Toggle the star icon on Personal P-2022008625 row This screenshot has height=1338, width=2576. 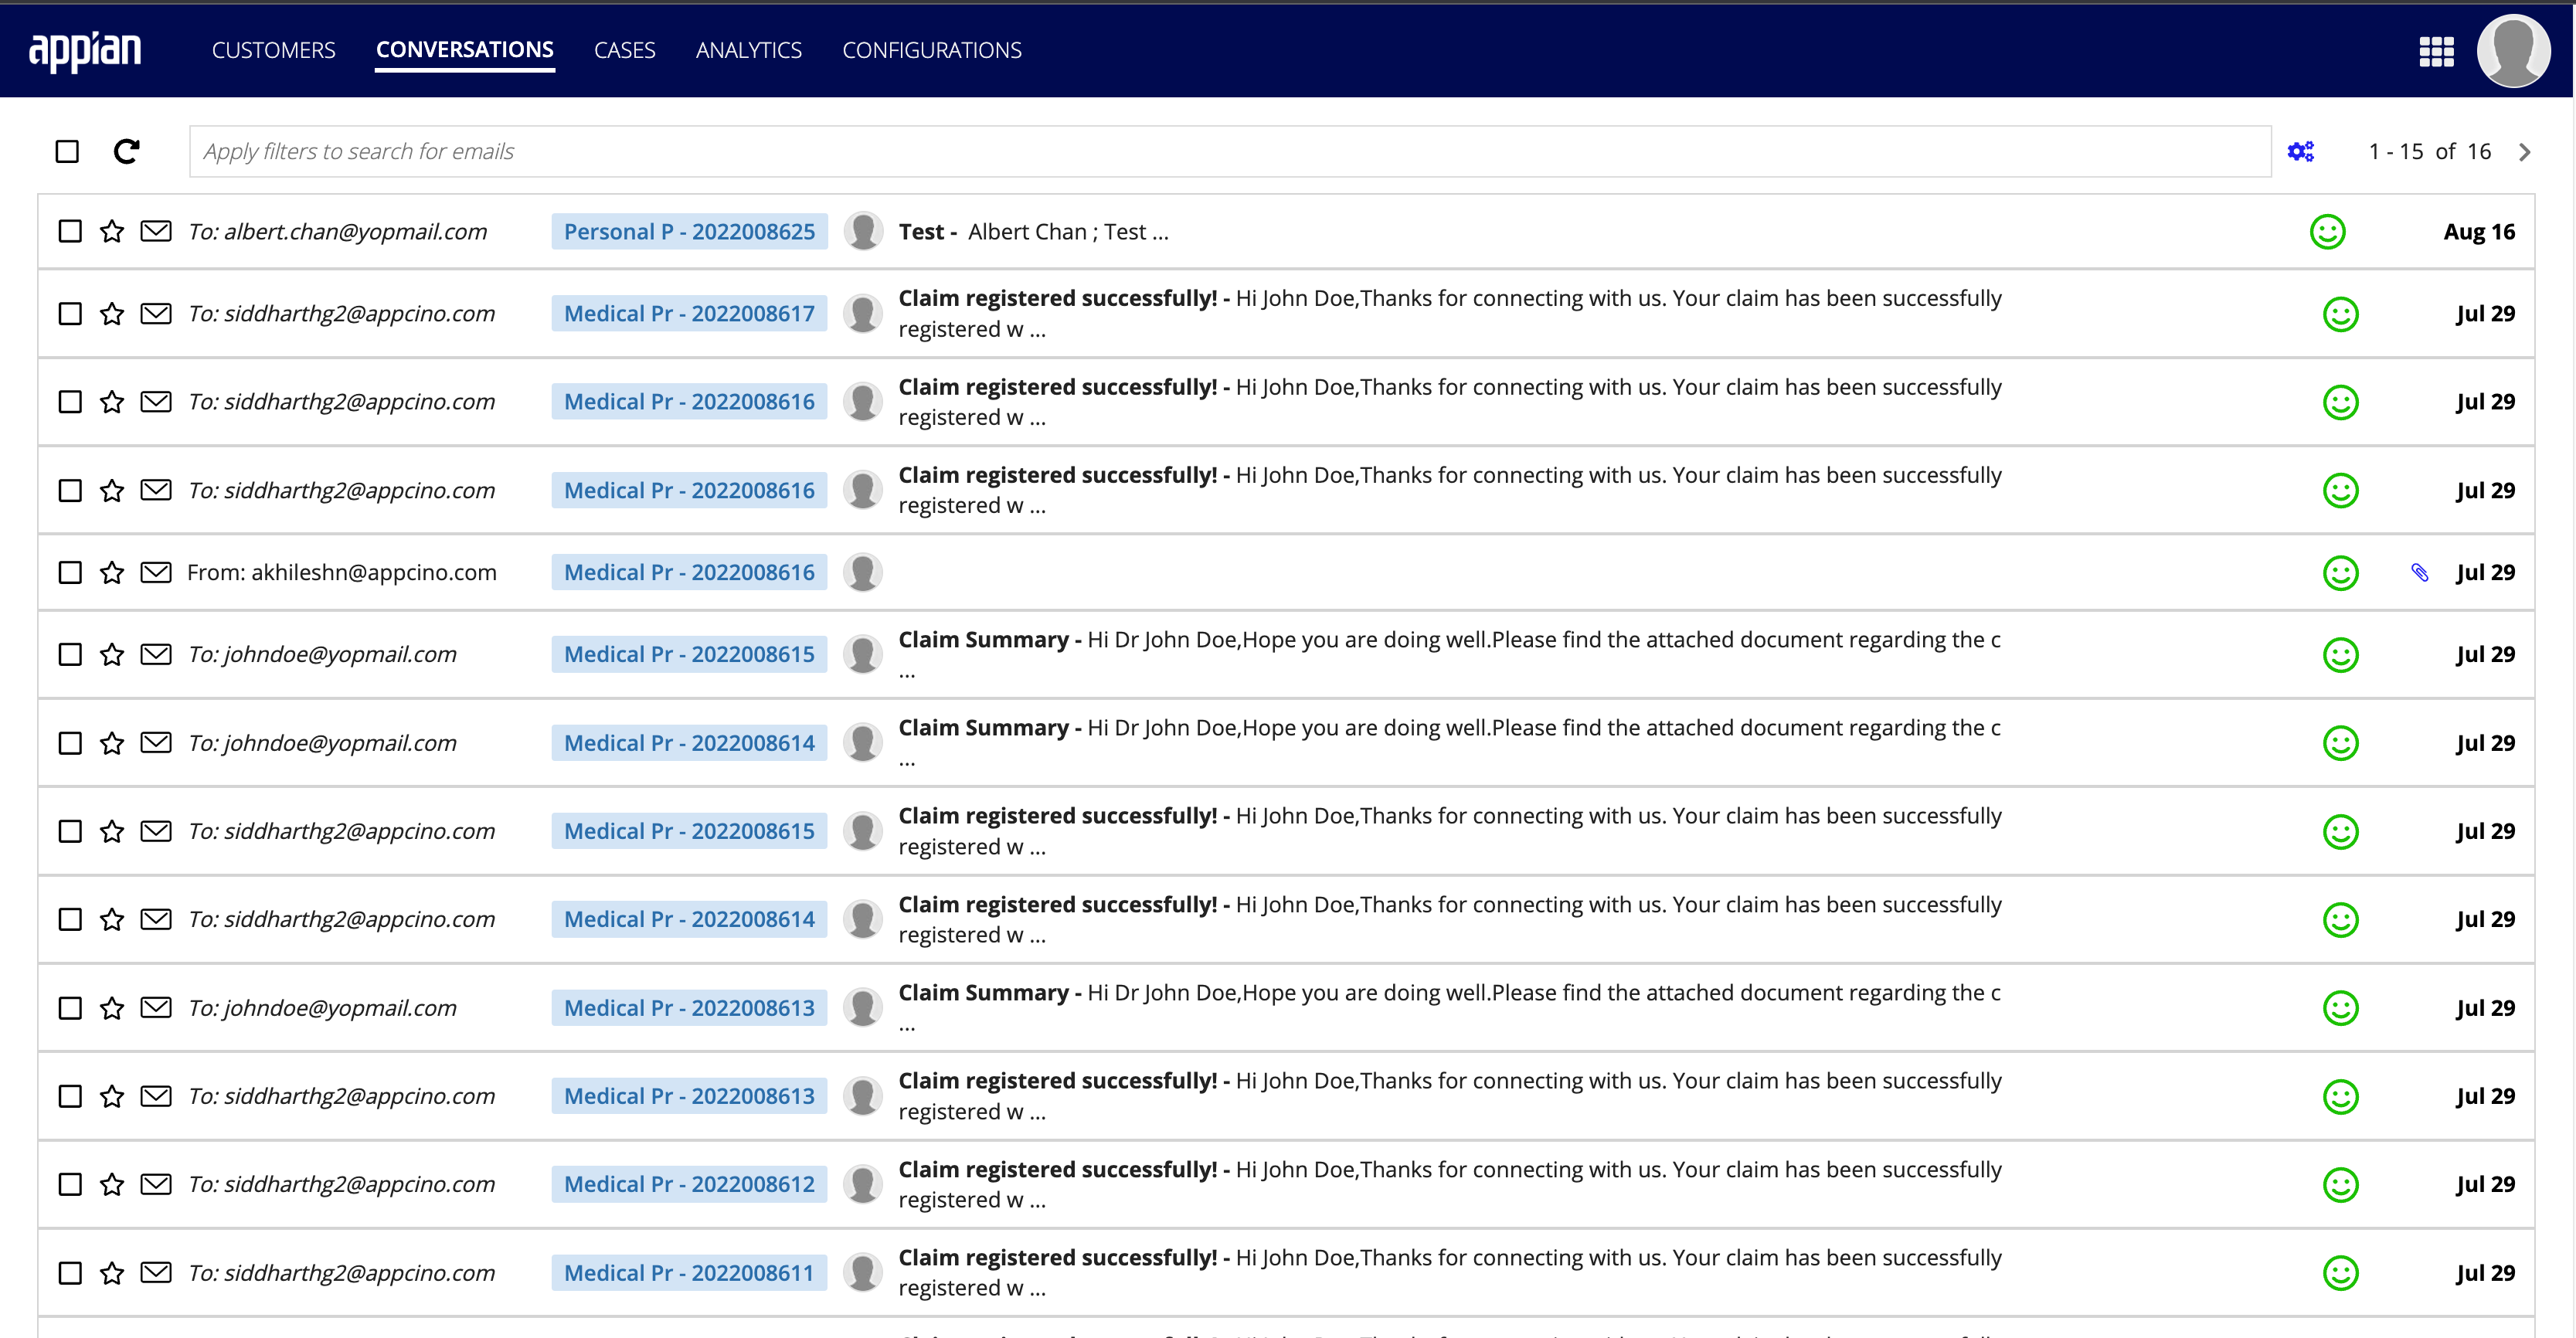[x=113, y=230]
